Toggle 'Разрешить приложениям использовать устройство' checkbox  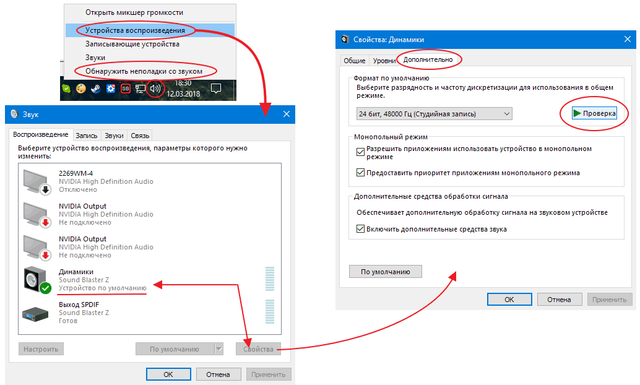coord(360,152)
